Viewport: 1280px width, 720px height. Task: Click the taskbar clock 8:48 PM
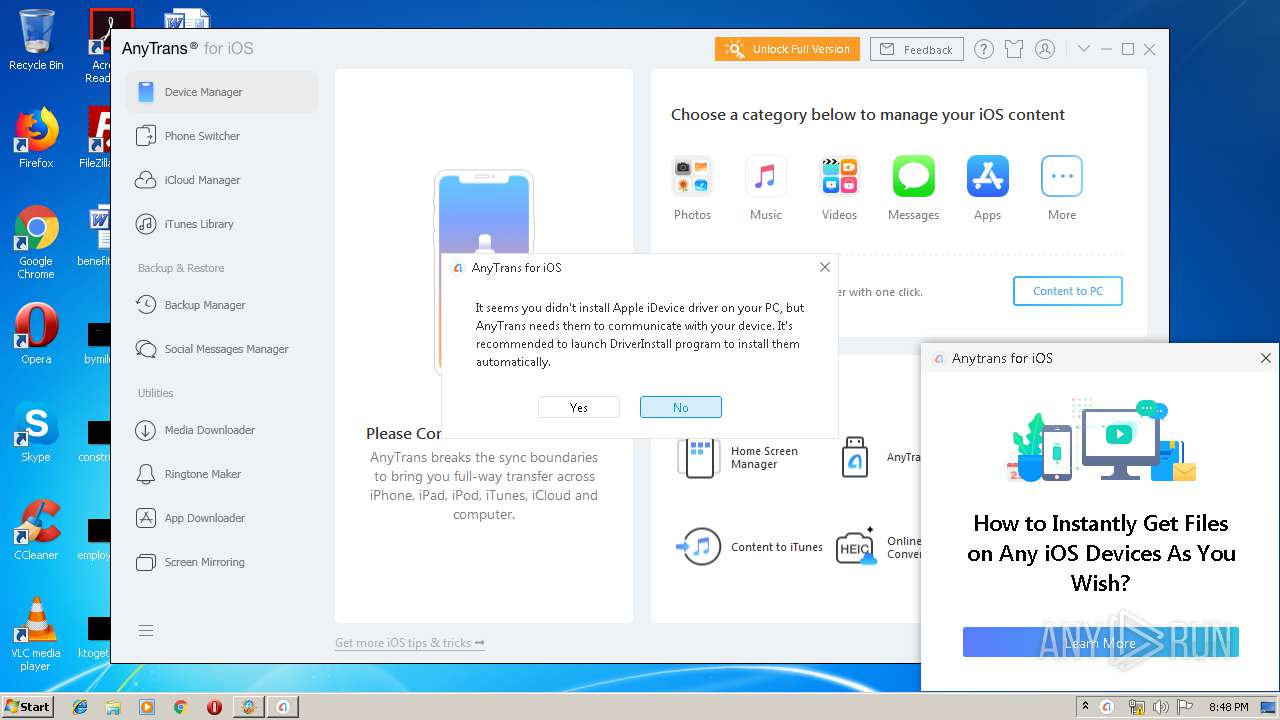coord(1228,707)
